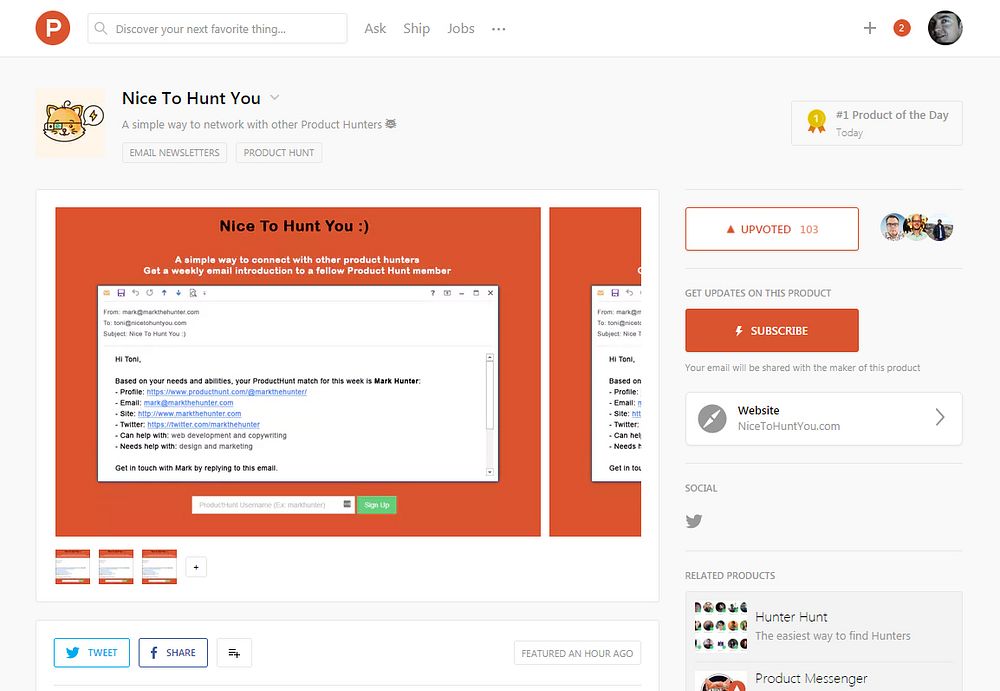Click the chevron arrow on Website card
1000x691 pixels.
pyautogui.click(x=939, y=417)
